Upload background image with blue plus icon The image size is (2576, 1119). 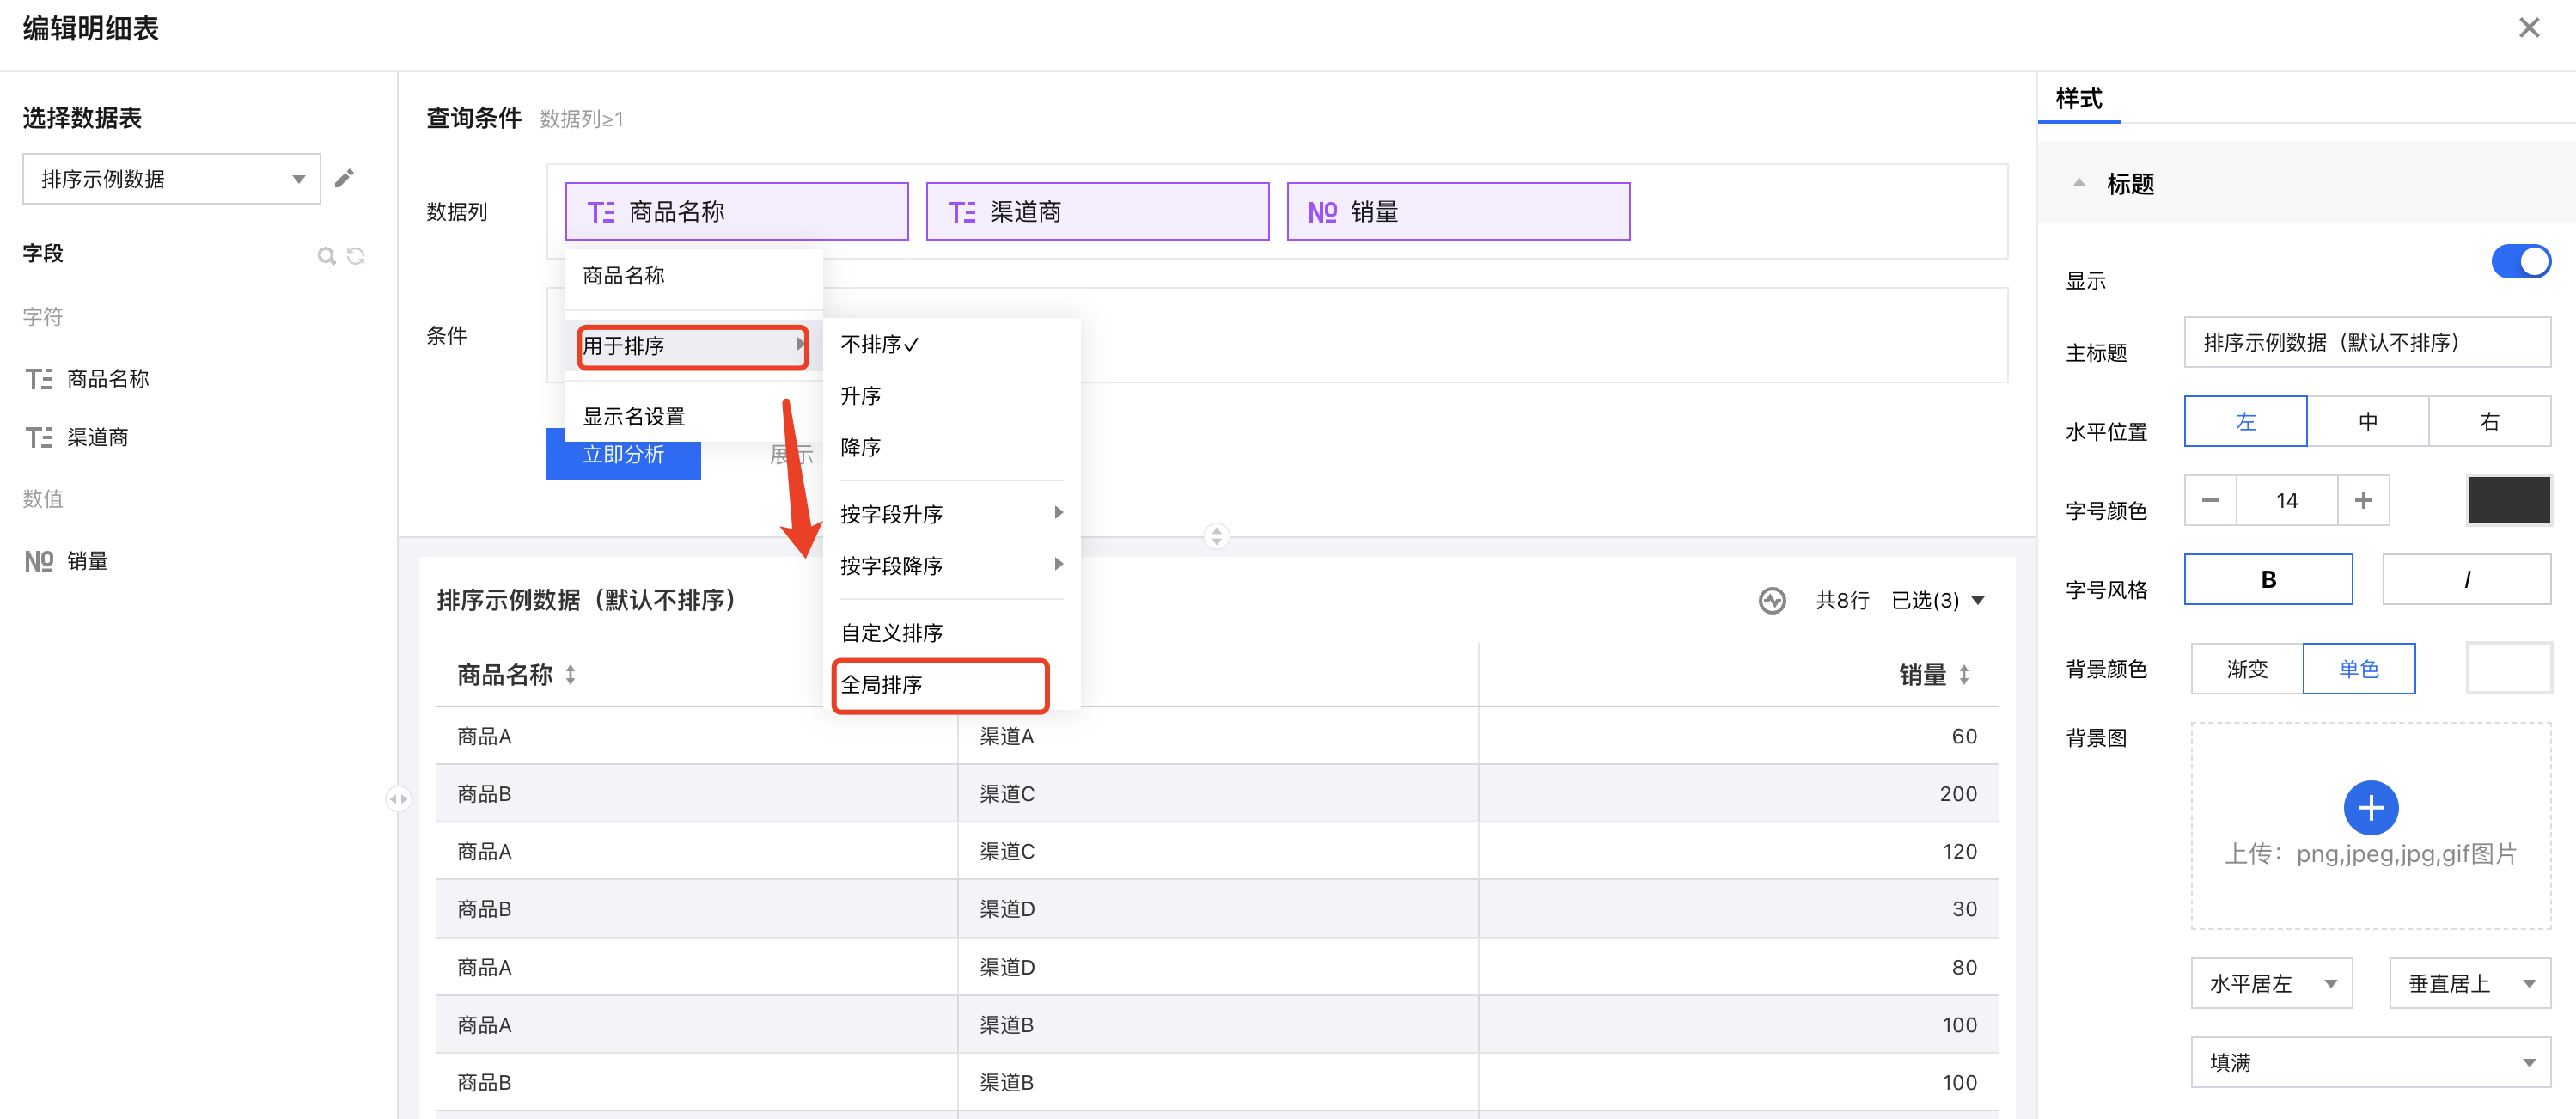(x=2370, y=807)
